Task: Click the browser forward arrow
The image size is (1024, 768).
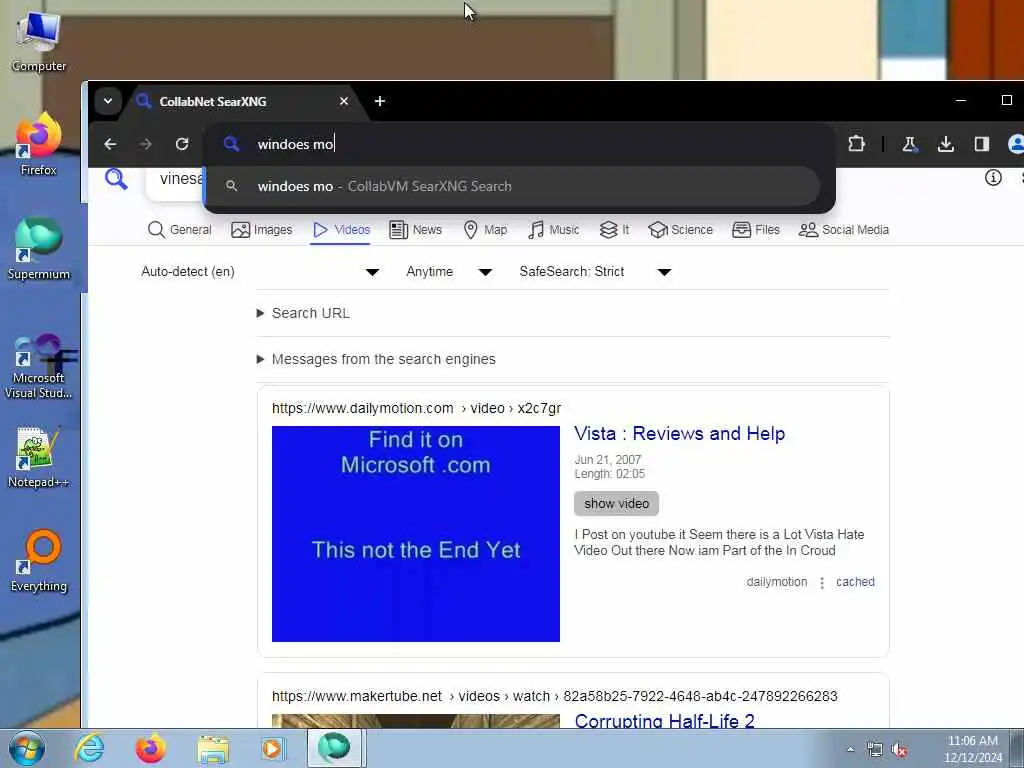Action: (146, 144)
